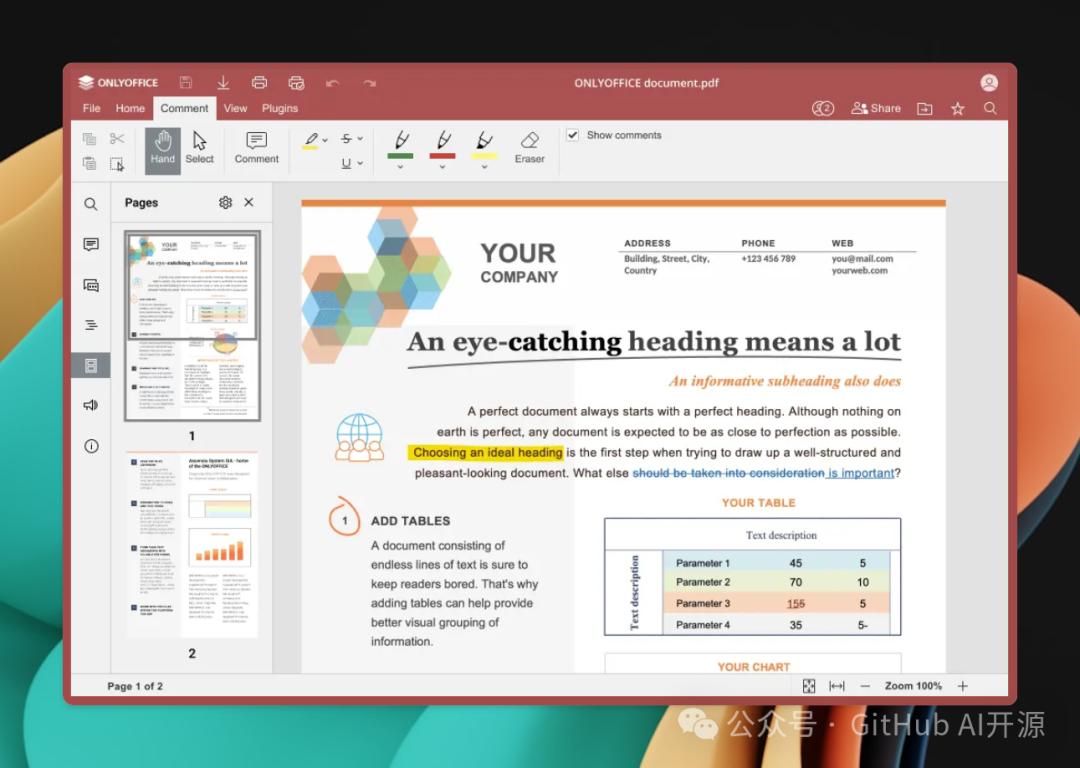Open the Comments panel in the left sidebar
Screen dimensions: 1080x768
click(x=91, y=245)
